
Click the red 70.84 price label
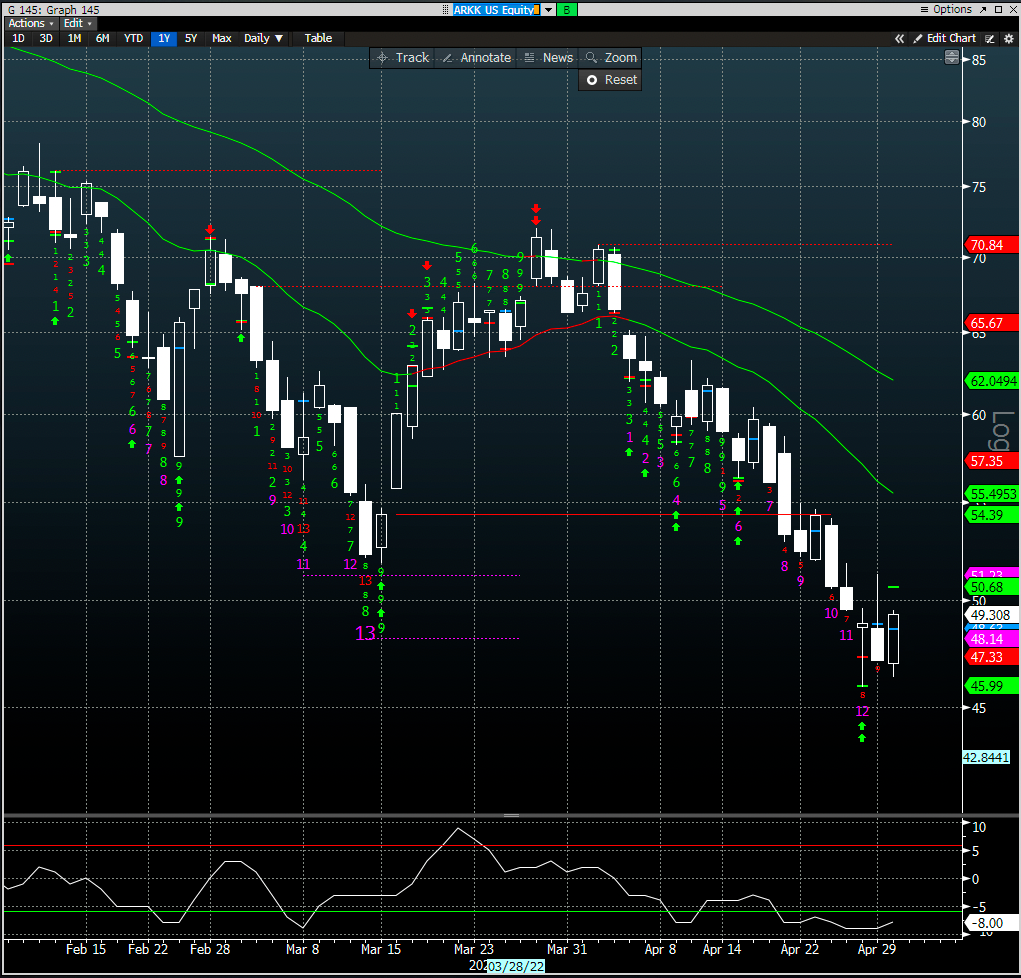pyautogui.click(x=990, y=245)
